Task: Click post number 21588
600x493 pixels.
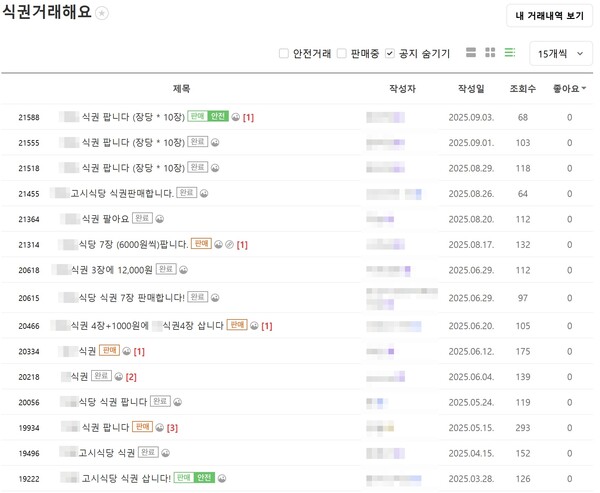Action: pyautogui.click(x=29, y=118)
